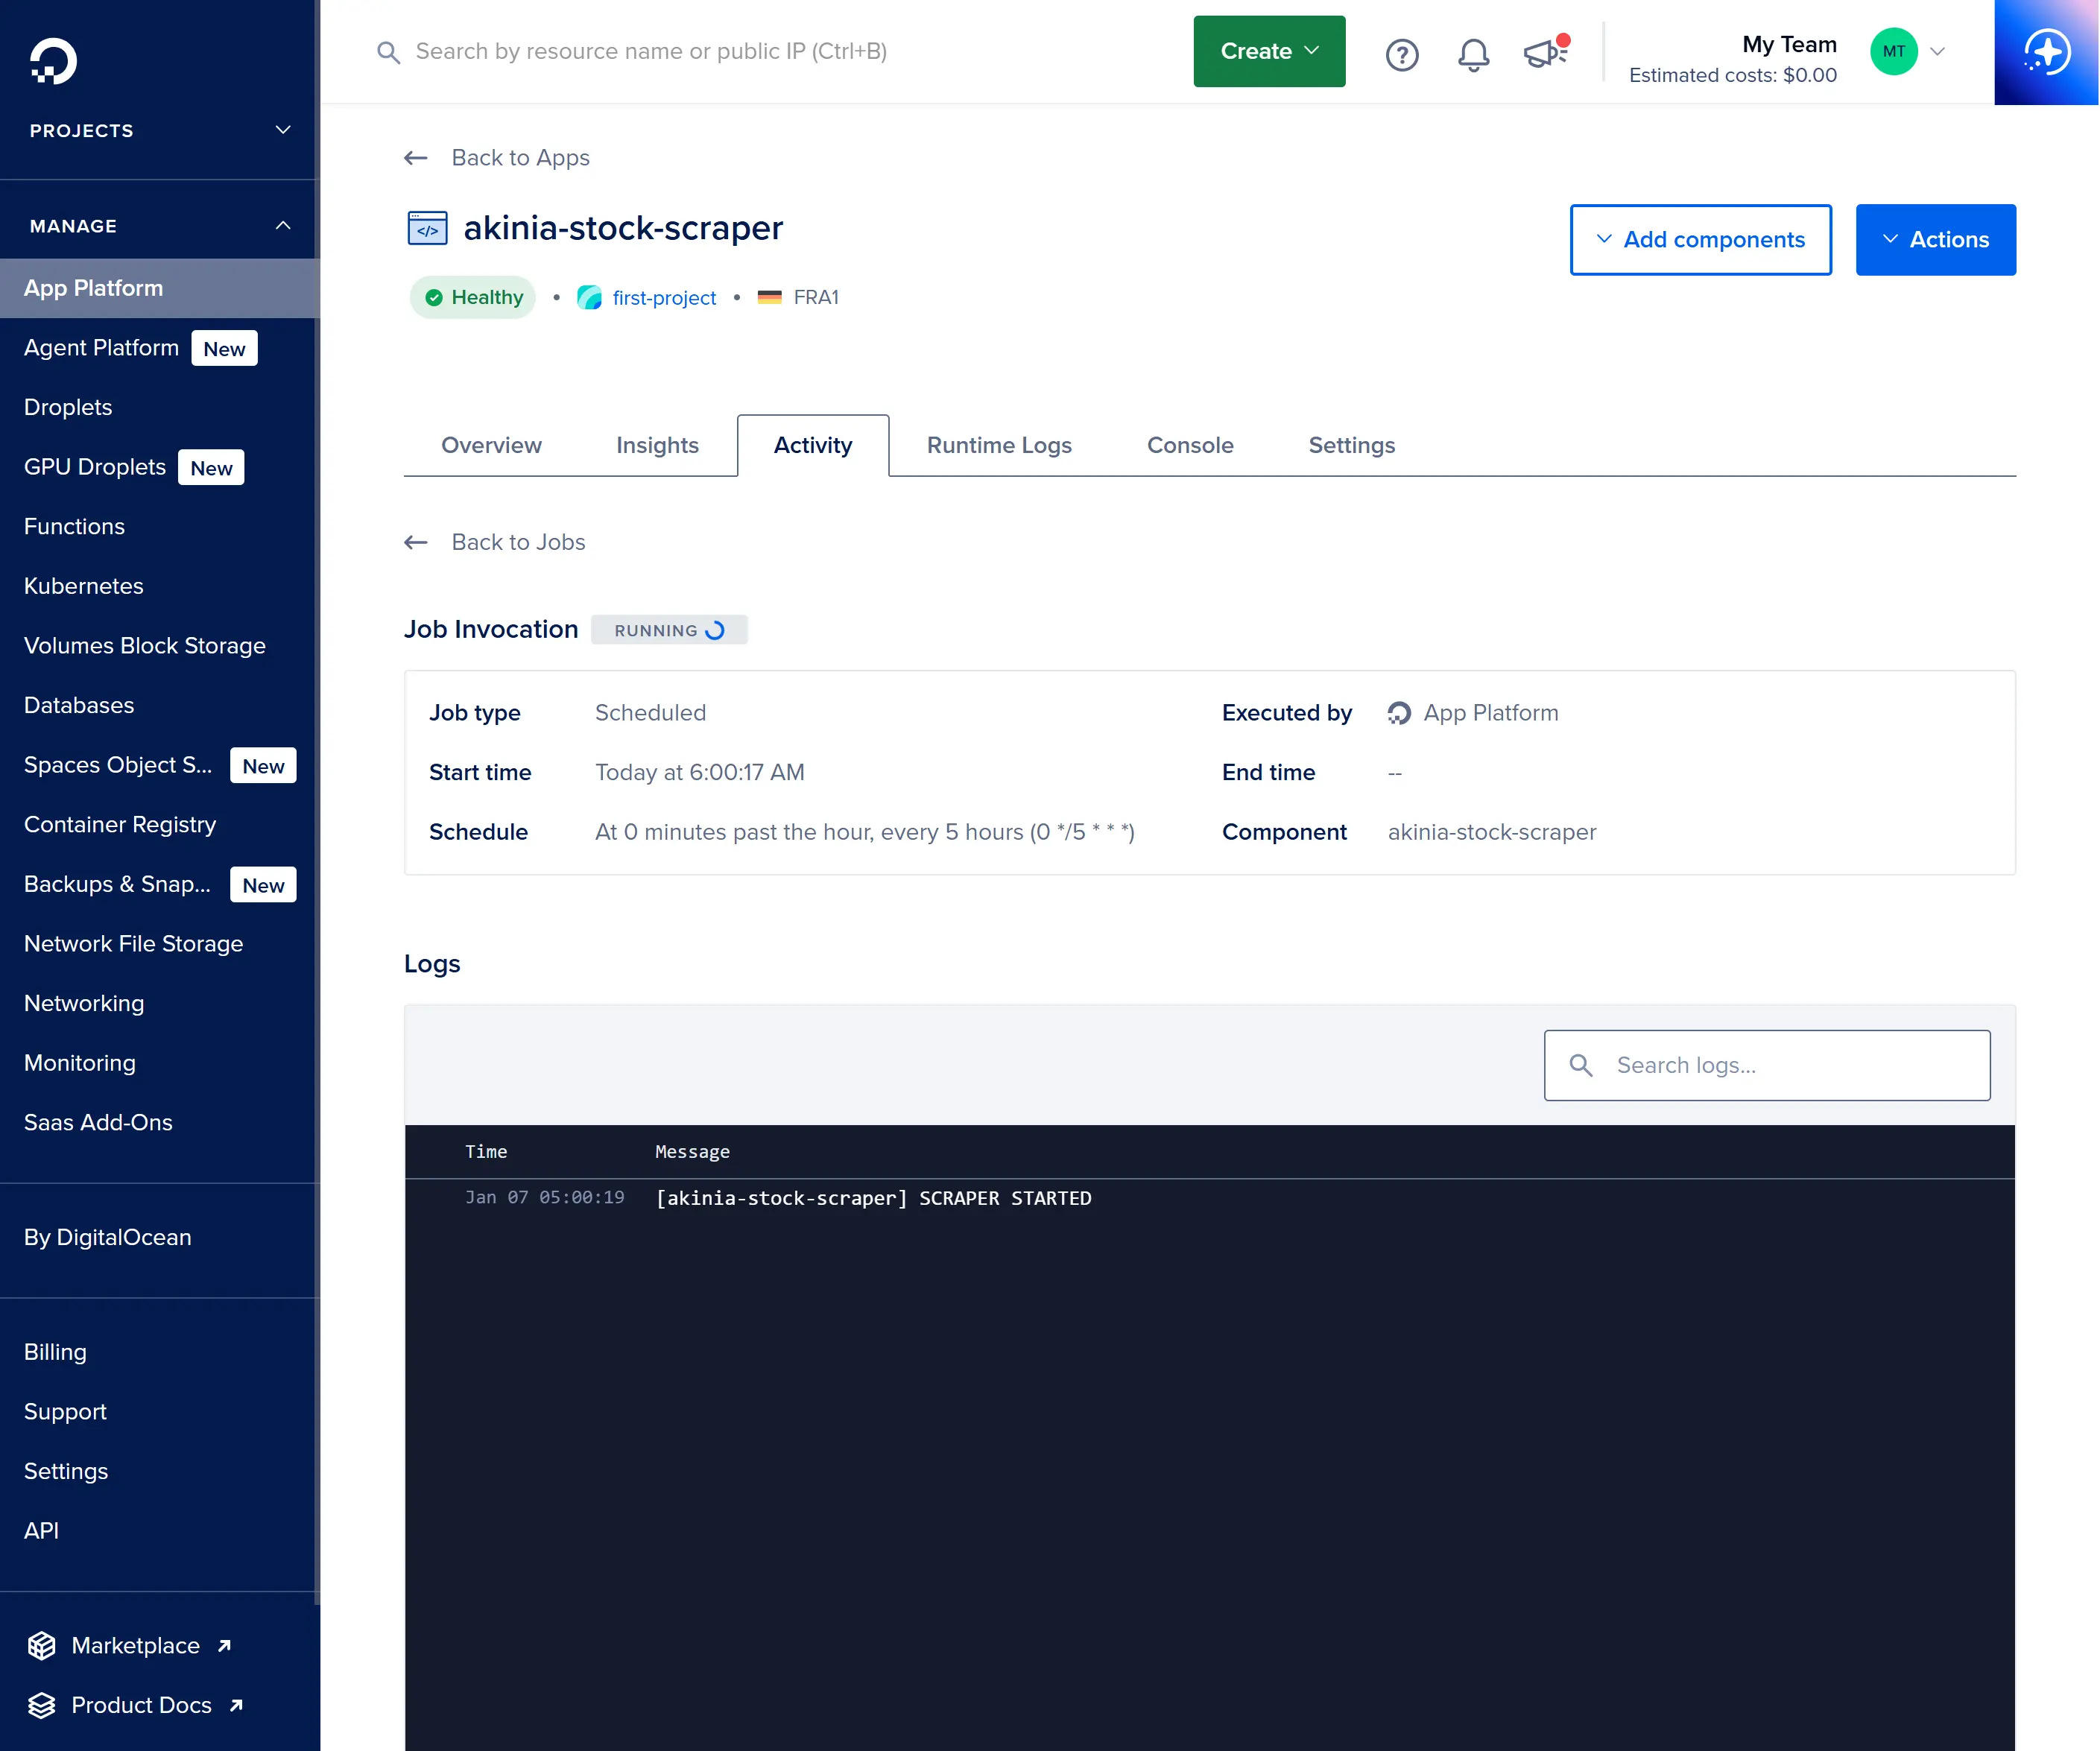
Task: Open the help question mark icon
Action: (1402, 54)
